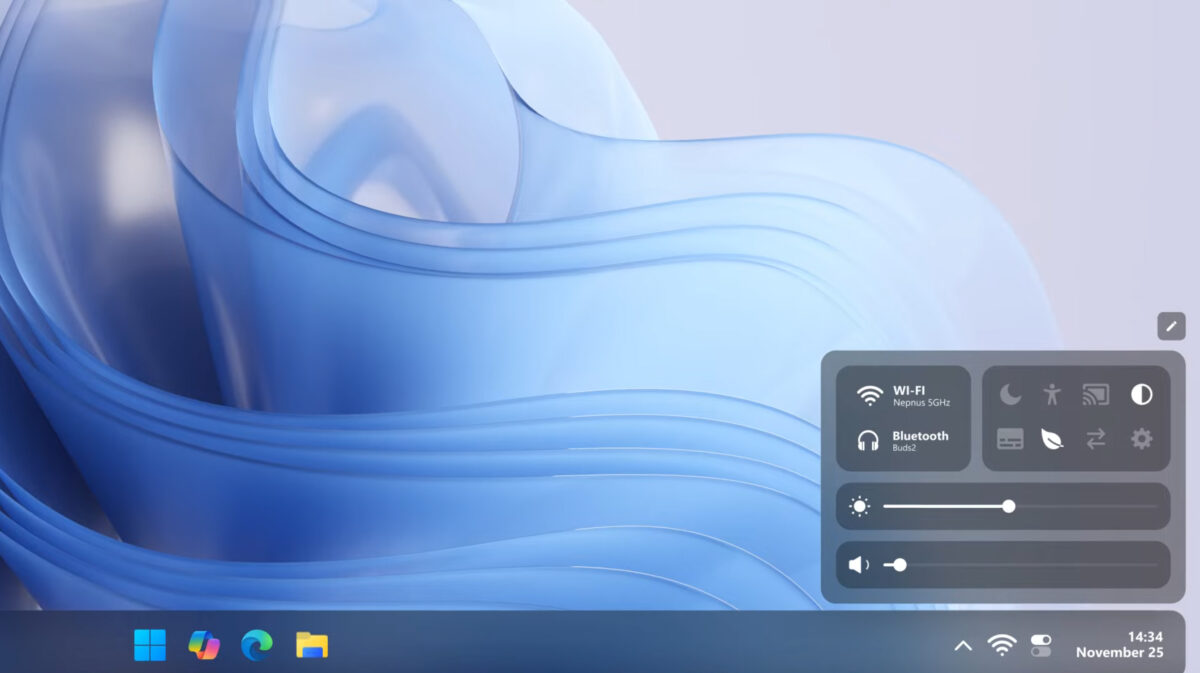Launch Copilot from the taskbar
Image resolution: width=1200 pixels, height=673 pixels.
click(204, 646)
